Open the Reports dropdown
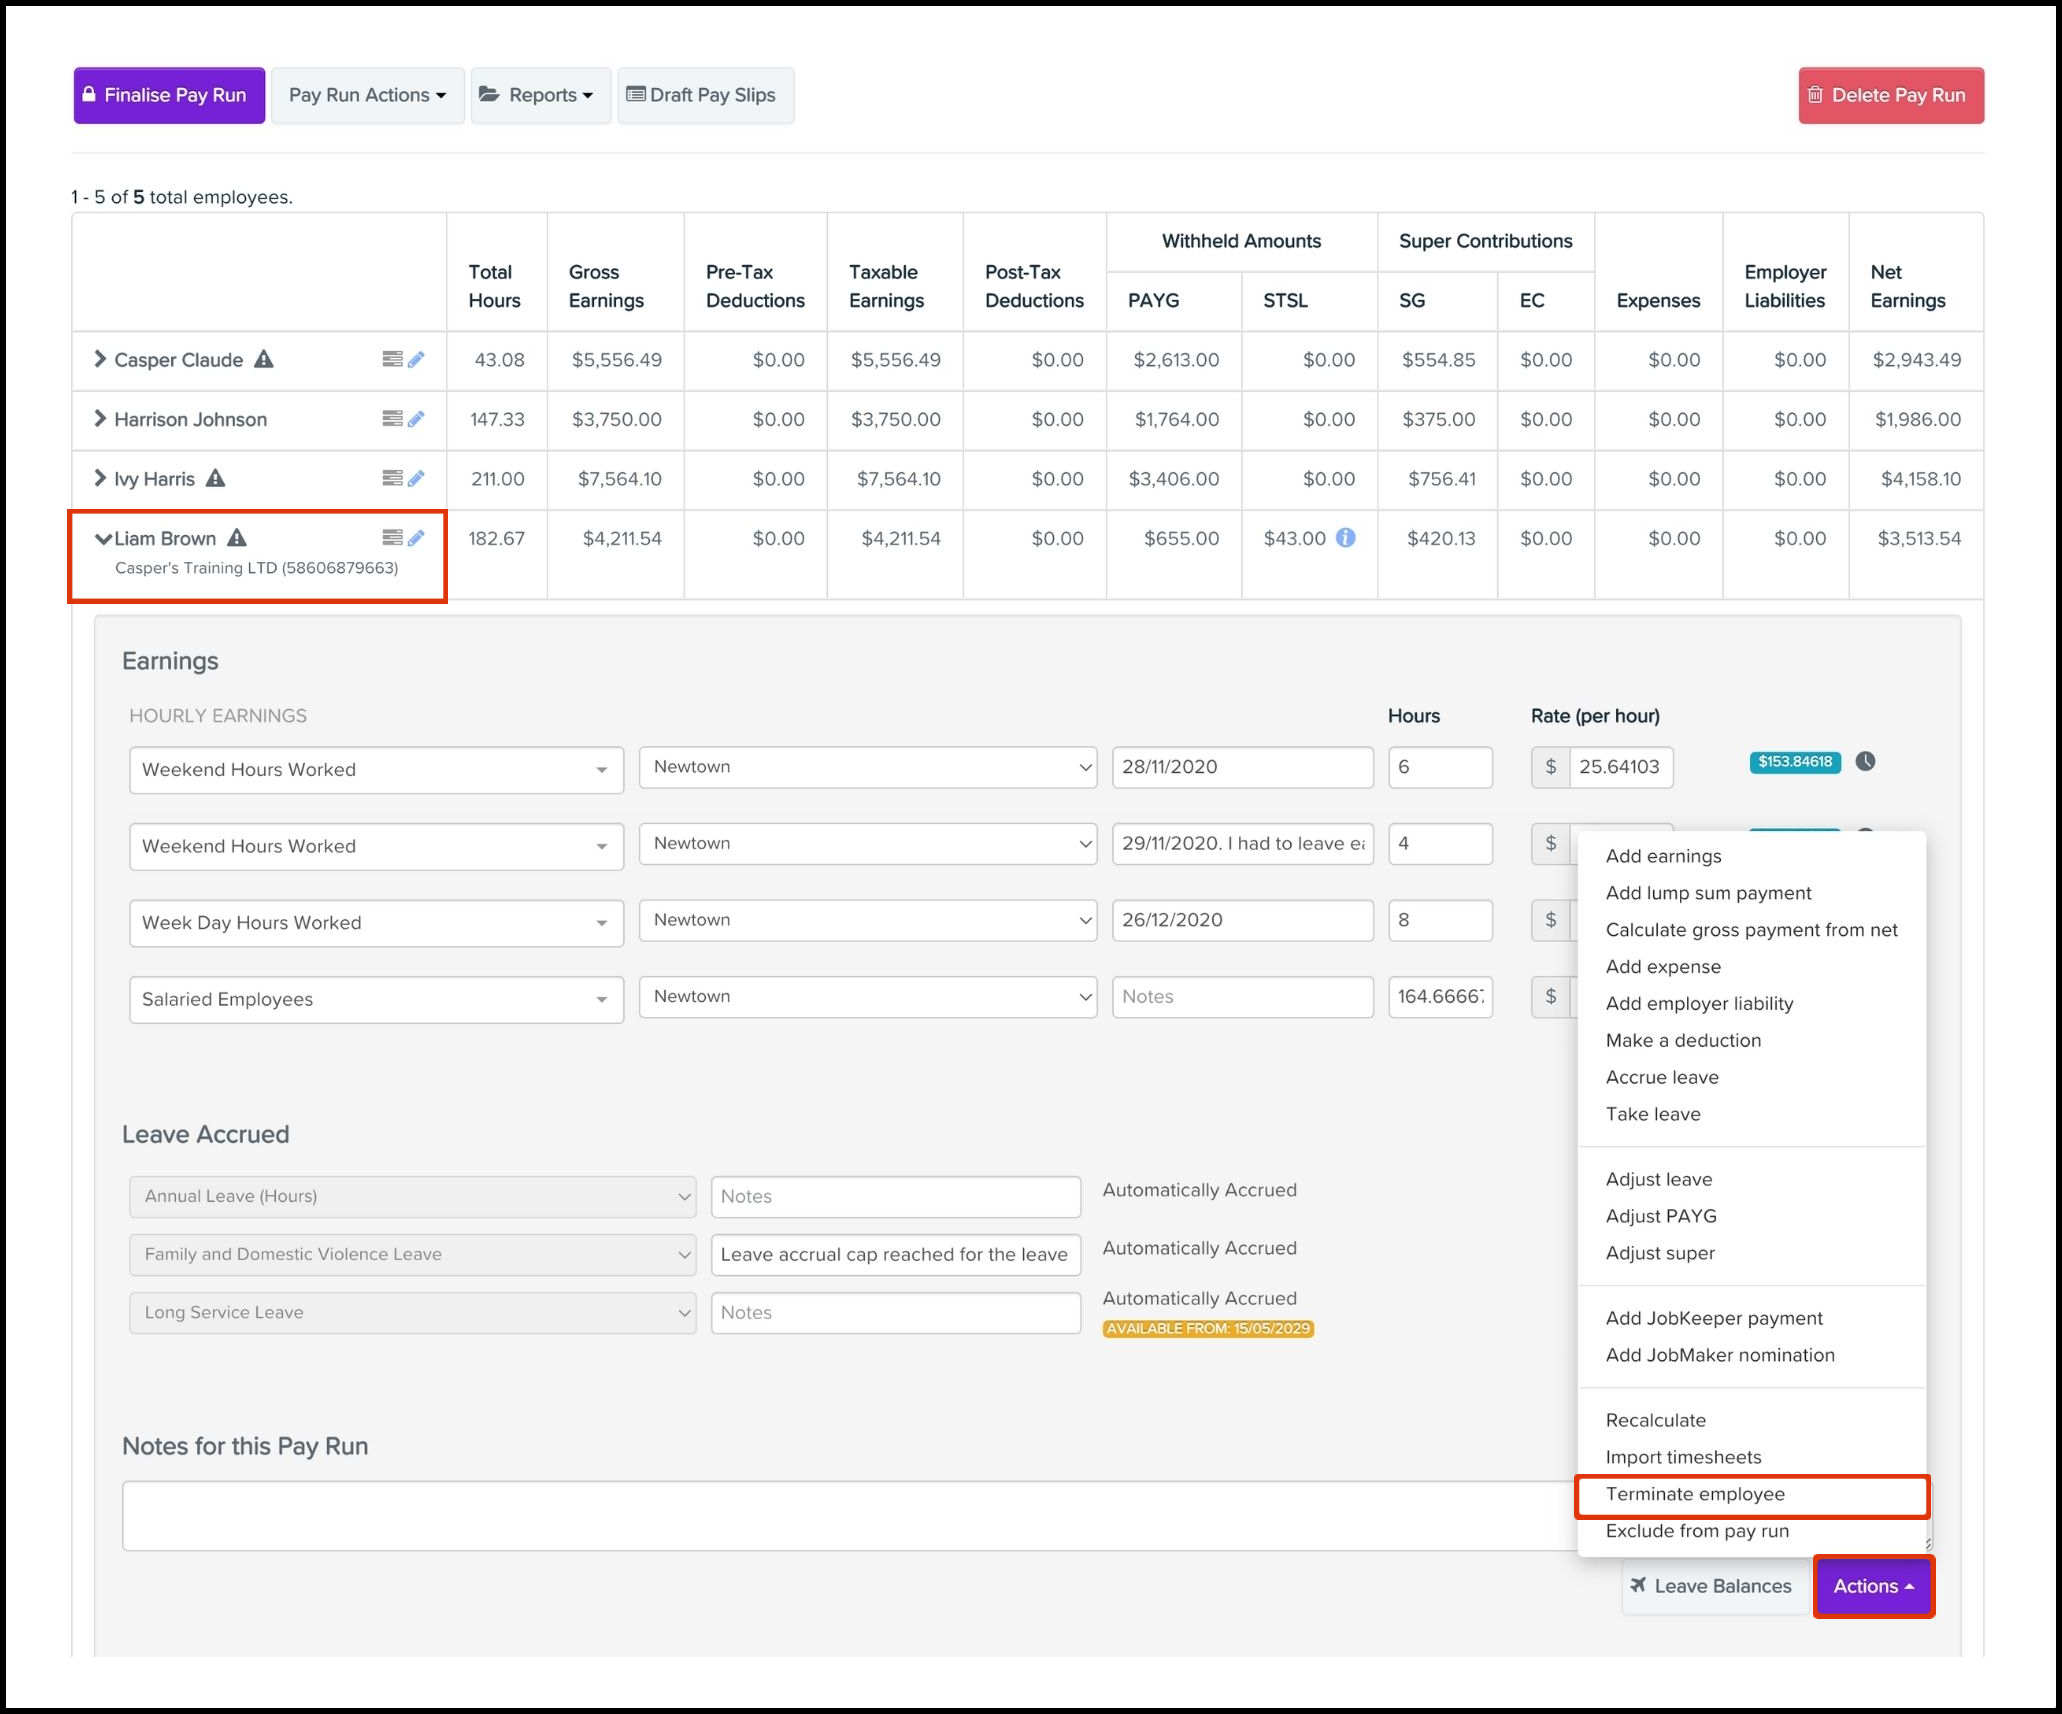The height and width of the screenshot is (1714, 2062). click(x=540, y=95)
